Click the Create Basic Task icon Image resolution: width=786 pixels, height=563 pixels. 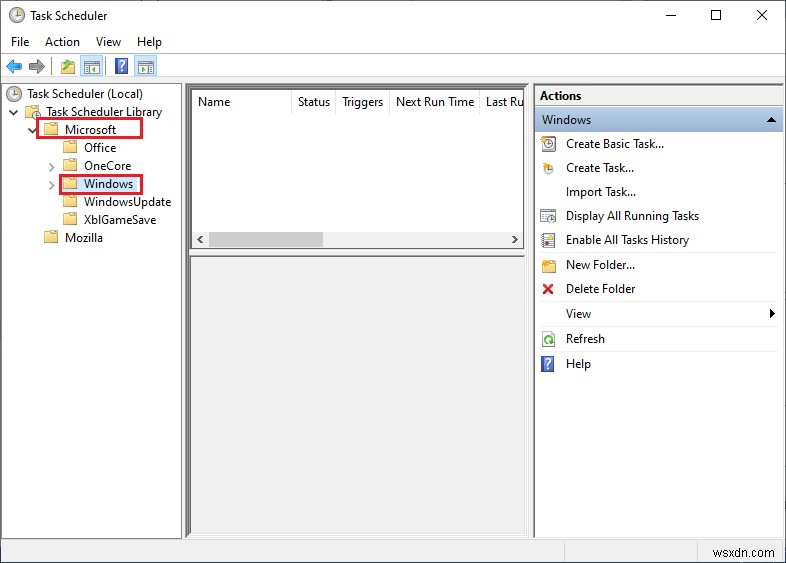548,144
